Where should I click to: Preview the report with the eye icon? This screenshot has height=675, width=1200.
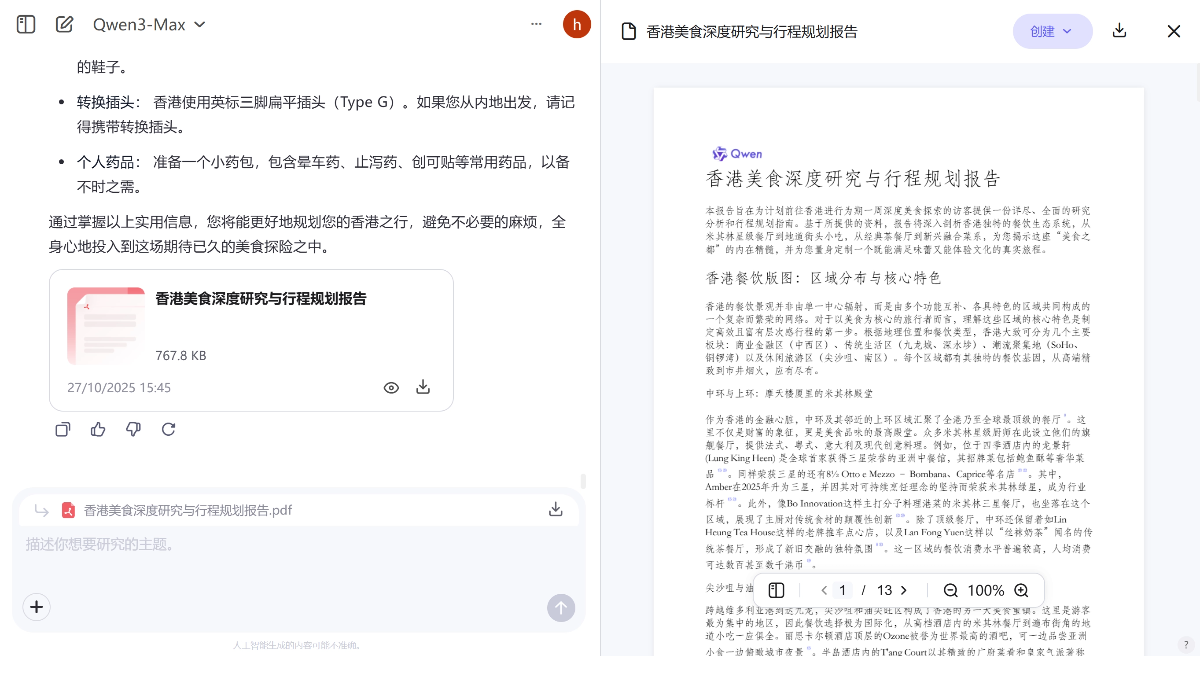coord(391,387)
